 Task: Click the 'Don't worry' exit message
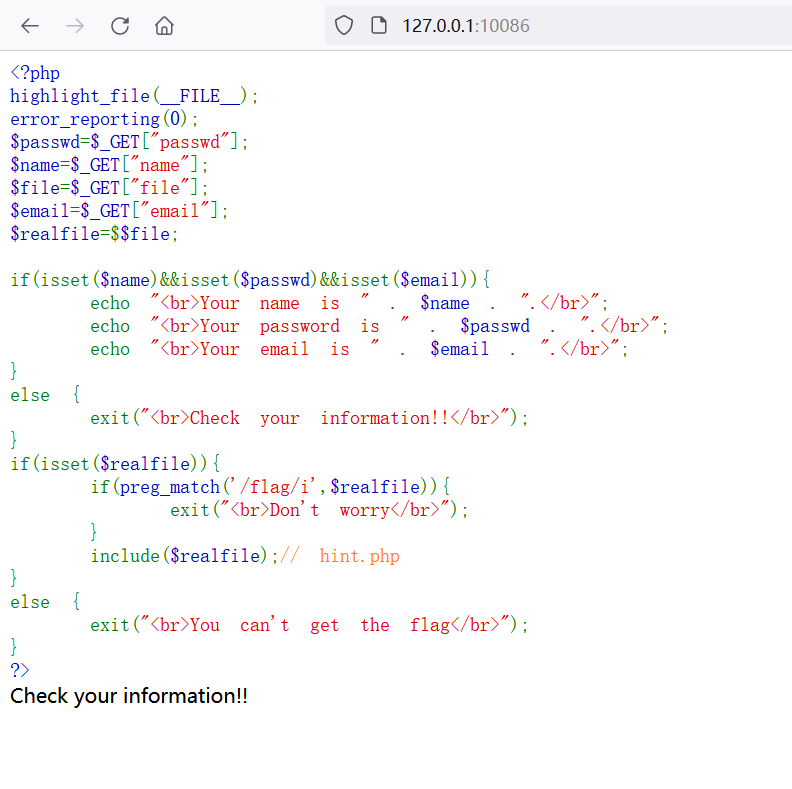click(340, 510)
